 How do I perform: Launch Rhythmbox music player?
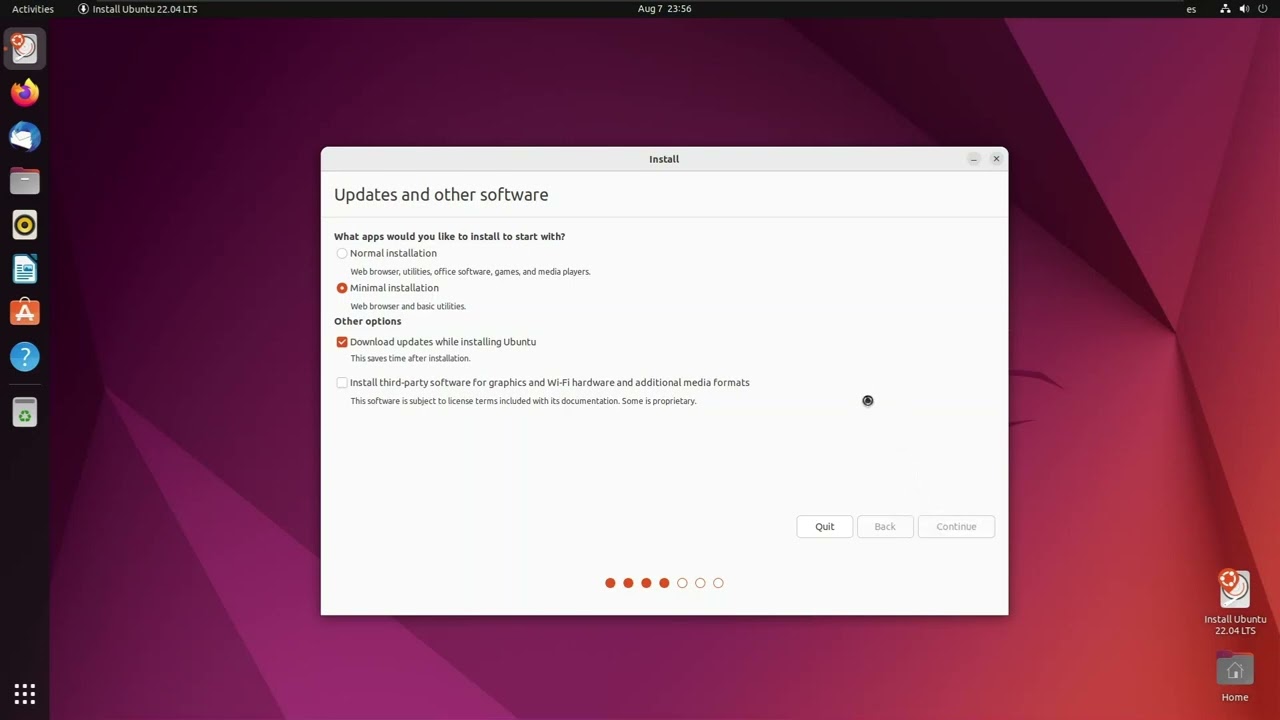(x=25, y=225)
